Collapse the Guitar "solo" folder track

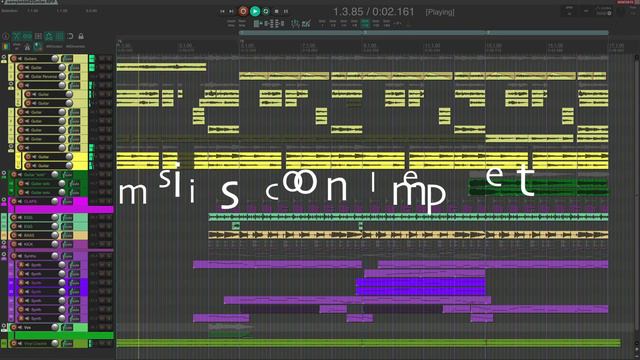4,174
